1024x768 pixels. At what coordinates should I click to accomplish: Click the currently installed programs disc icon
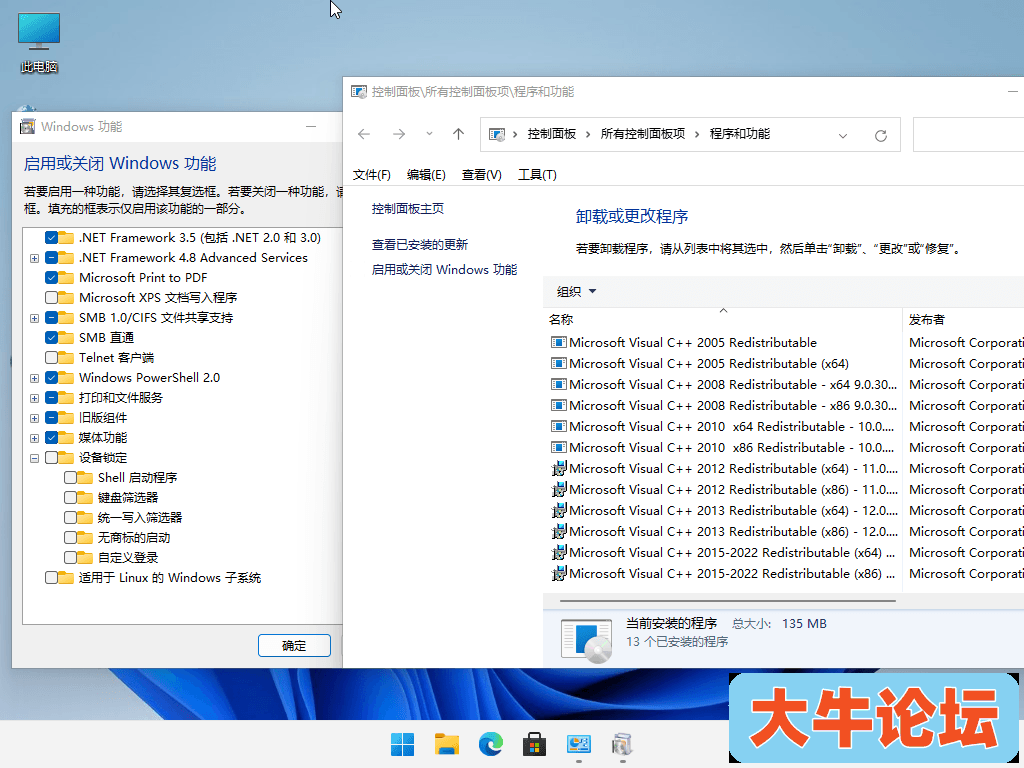click(x=586, y=640)
